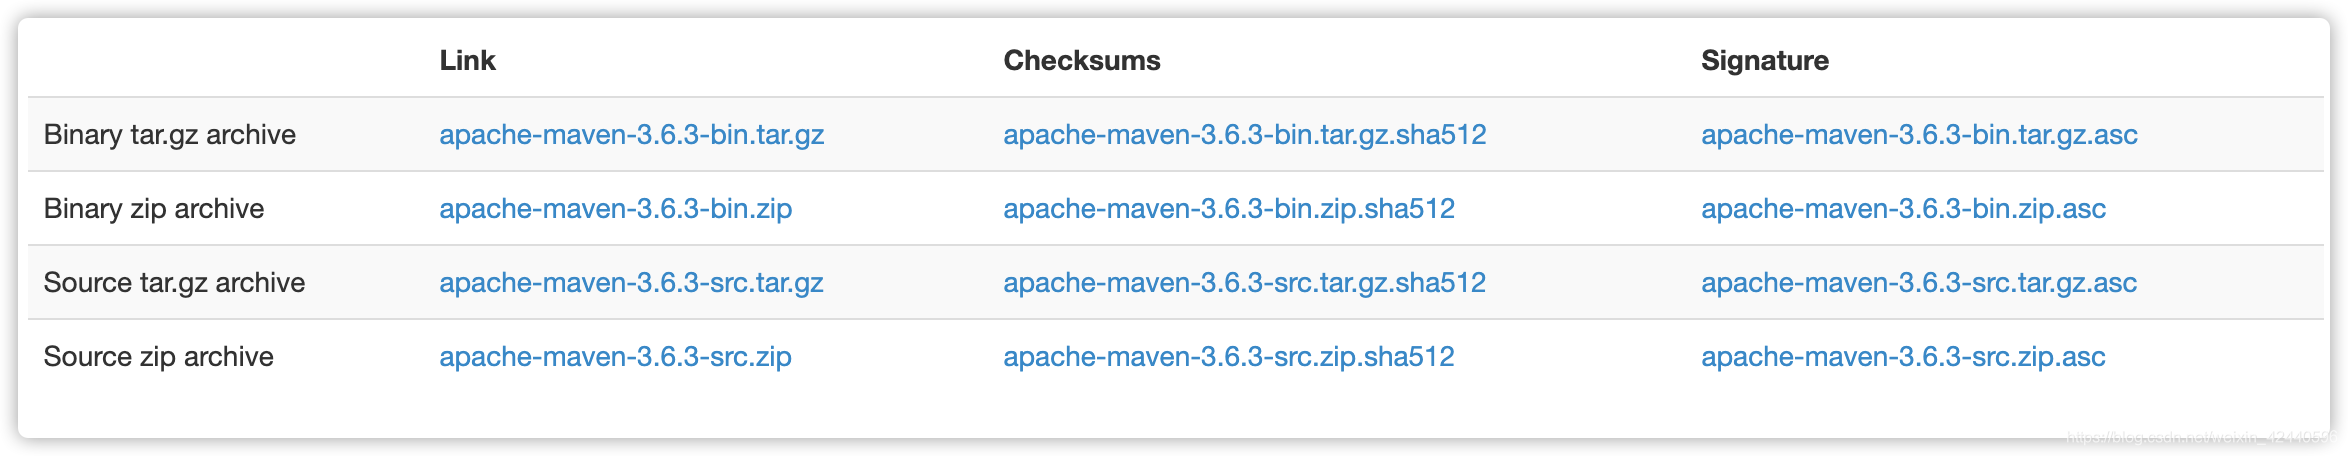Select the Binary tar.gz archive row label

pos(170,135)
